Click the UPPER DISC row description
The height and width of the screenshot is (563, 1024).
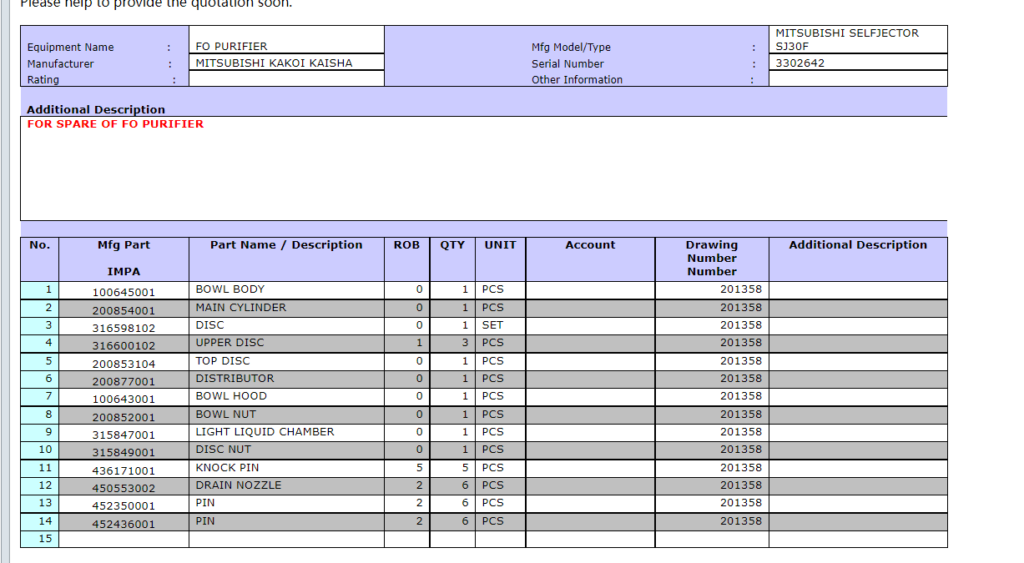(x=286, y=343)
